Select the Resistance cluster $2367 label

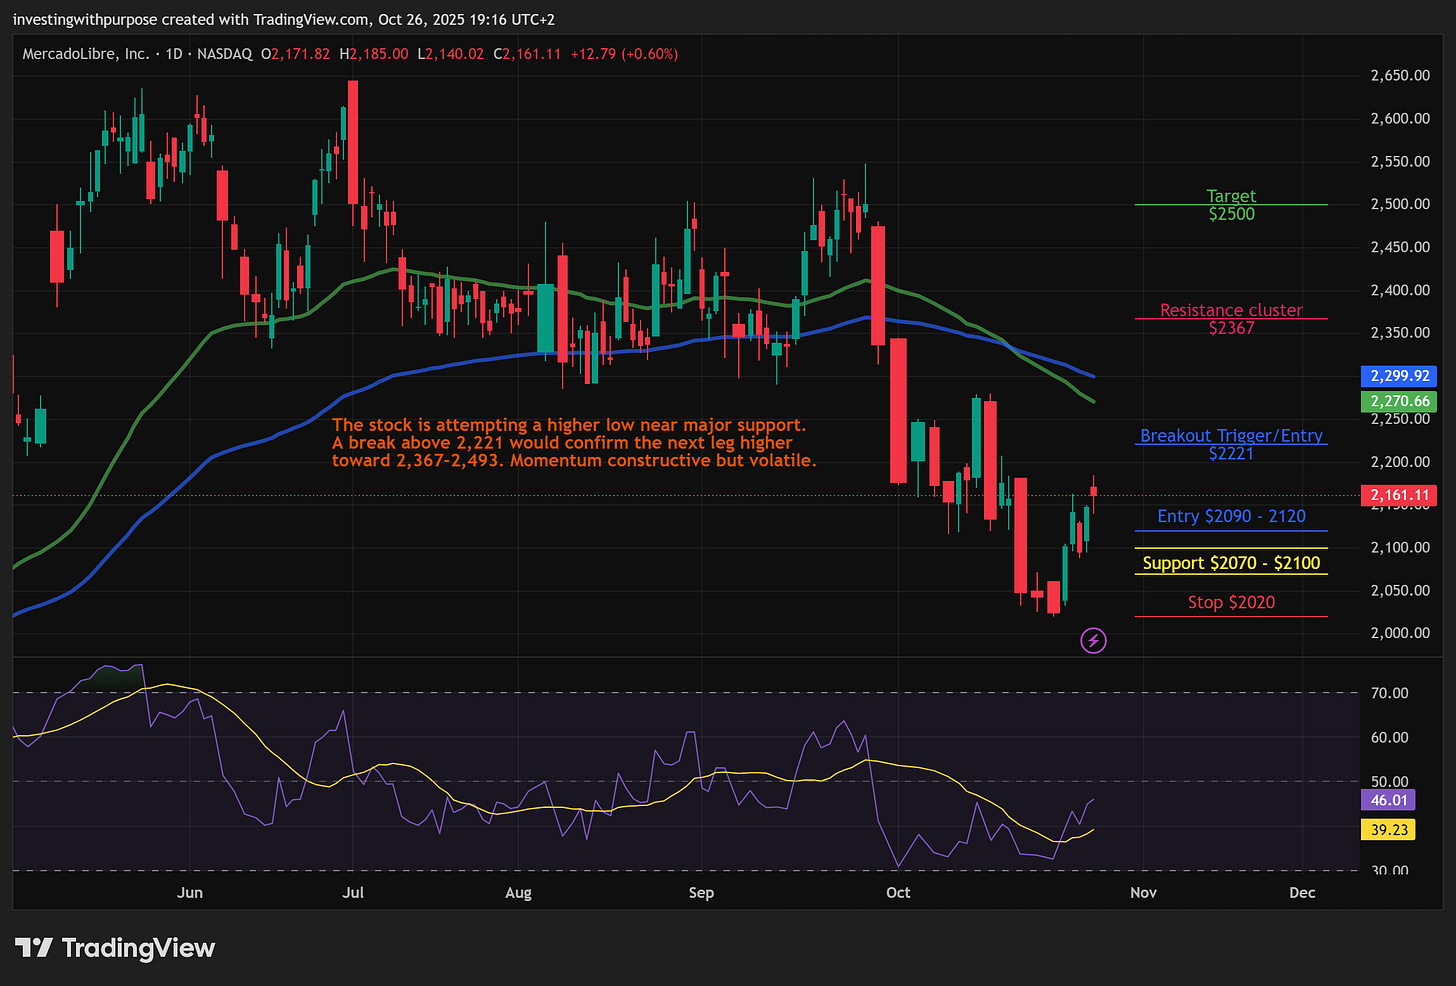click(x=1231, y=319)
